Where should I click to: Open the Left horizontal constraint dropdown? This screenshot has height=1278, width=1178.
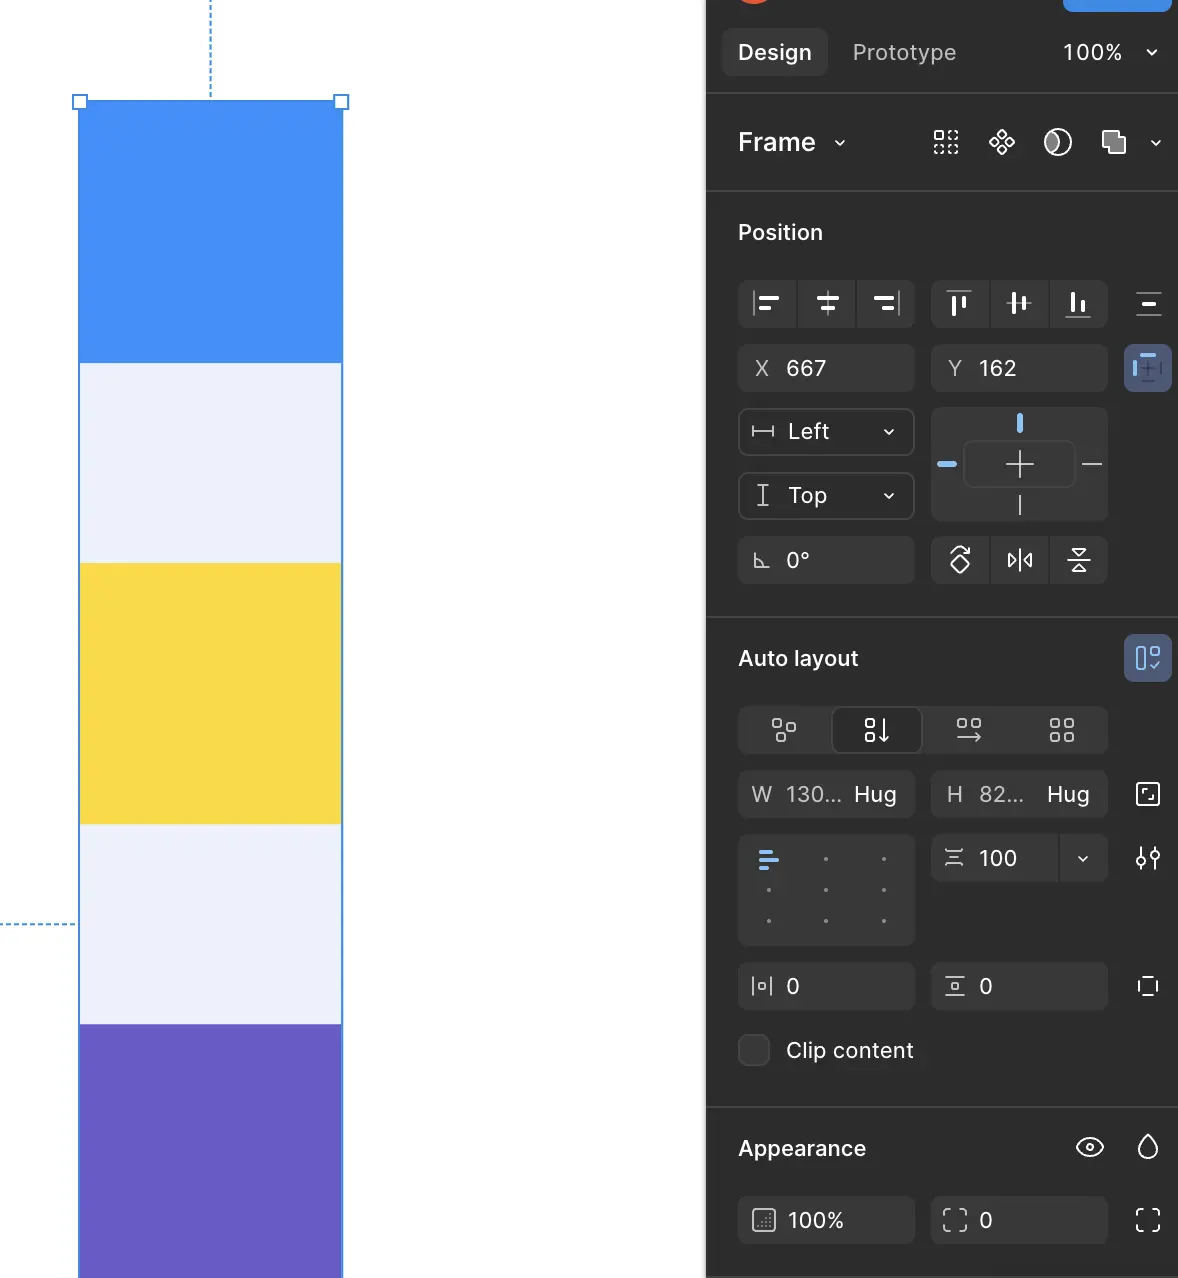[826, 432]
